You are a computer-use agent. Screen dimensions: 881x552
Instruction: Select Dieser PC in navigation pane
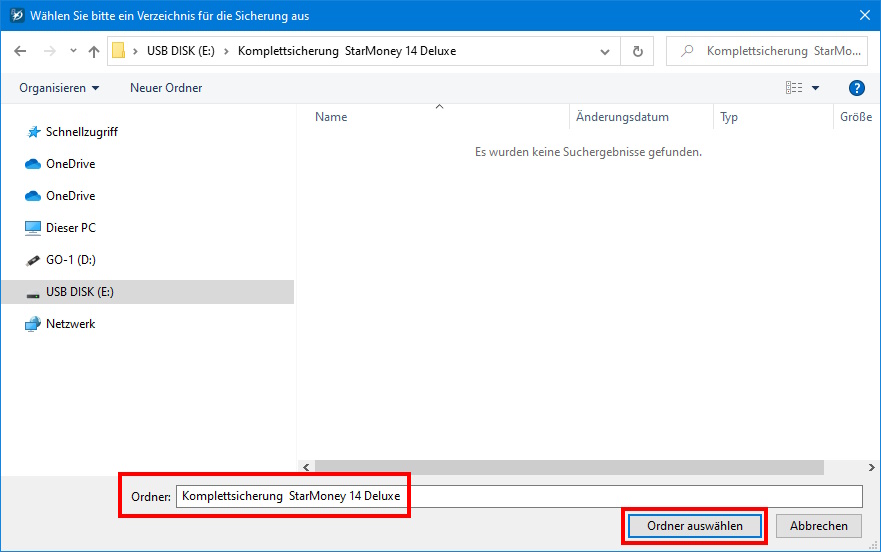pyautogui.click(x=70, y=228)
